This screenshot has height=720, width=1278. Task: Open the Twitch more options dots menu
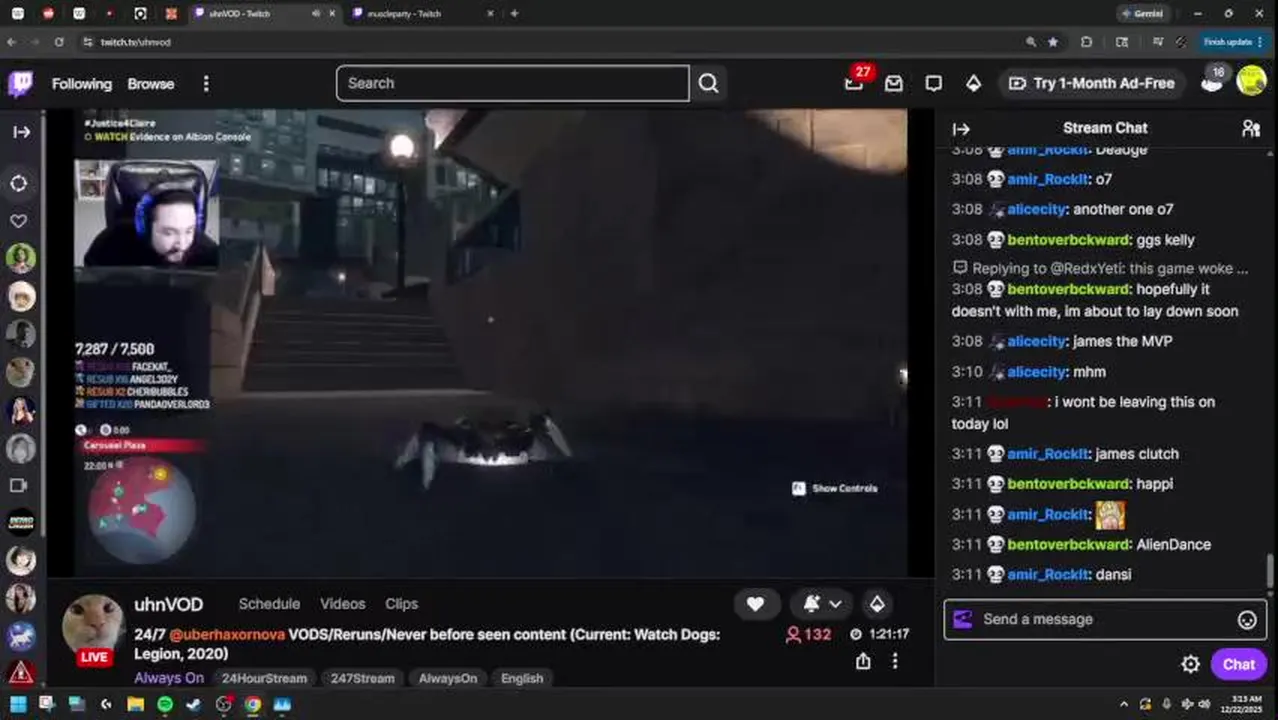click(x=206, y=84)
